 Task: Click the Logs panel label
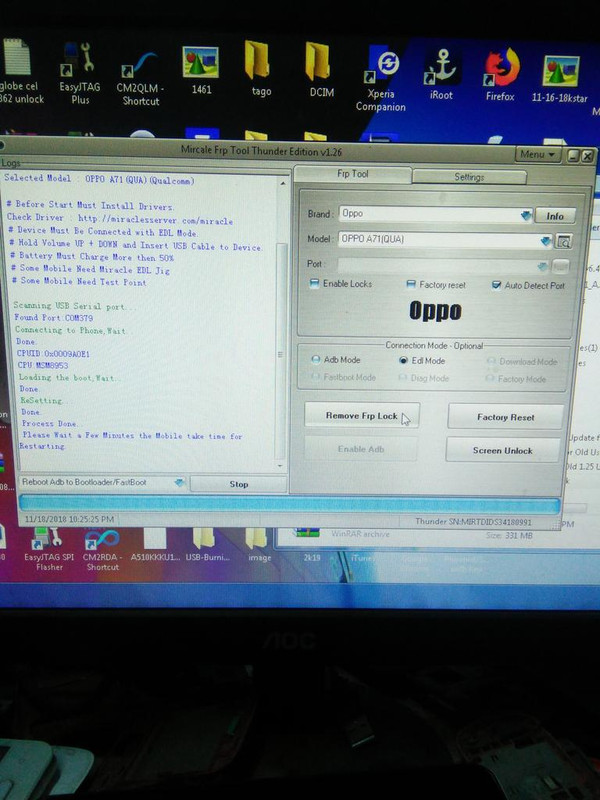tap(10, 162)
